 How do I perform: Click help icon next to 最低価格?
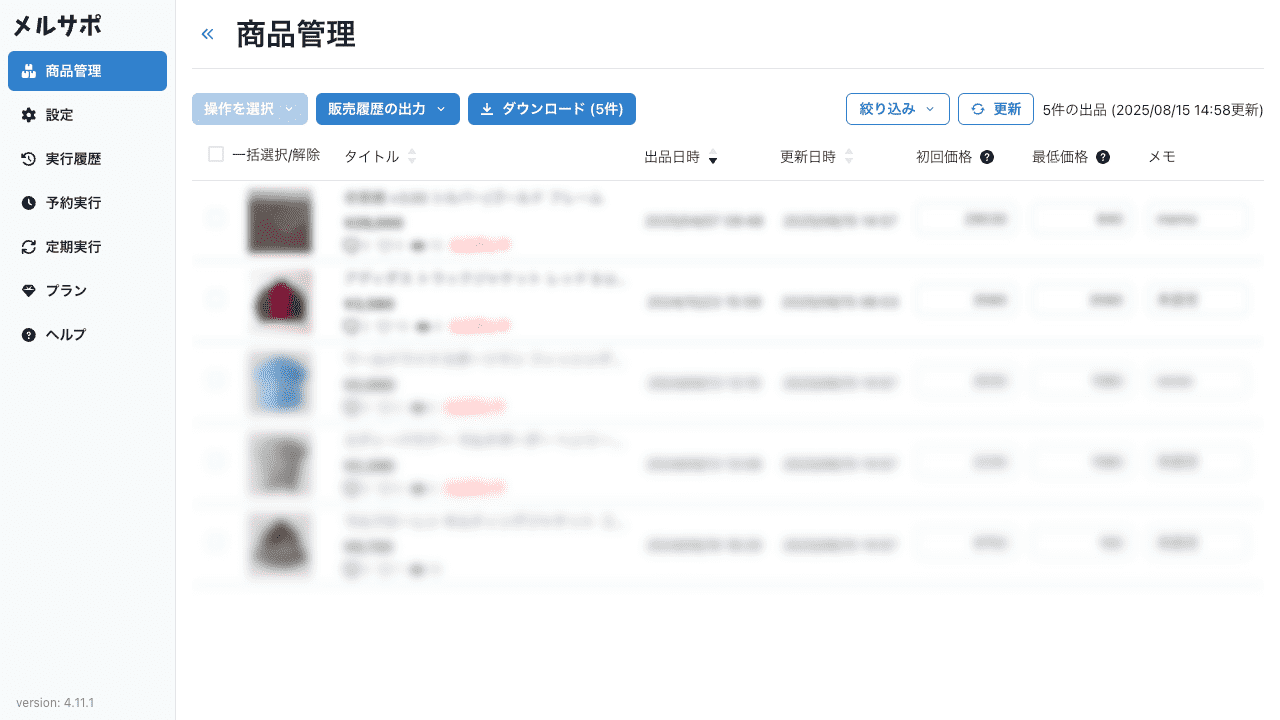(x=1103, y=157)
